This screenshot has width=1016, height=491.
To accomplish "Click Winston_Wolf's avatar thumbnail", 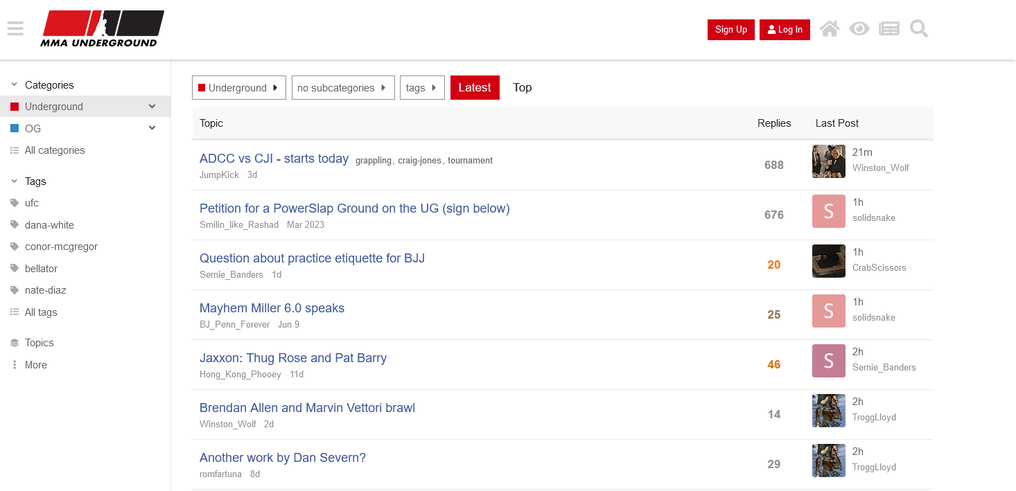I will [x=829, y=161].
